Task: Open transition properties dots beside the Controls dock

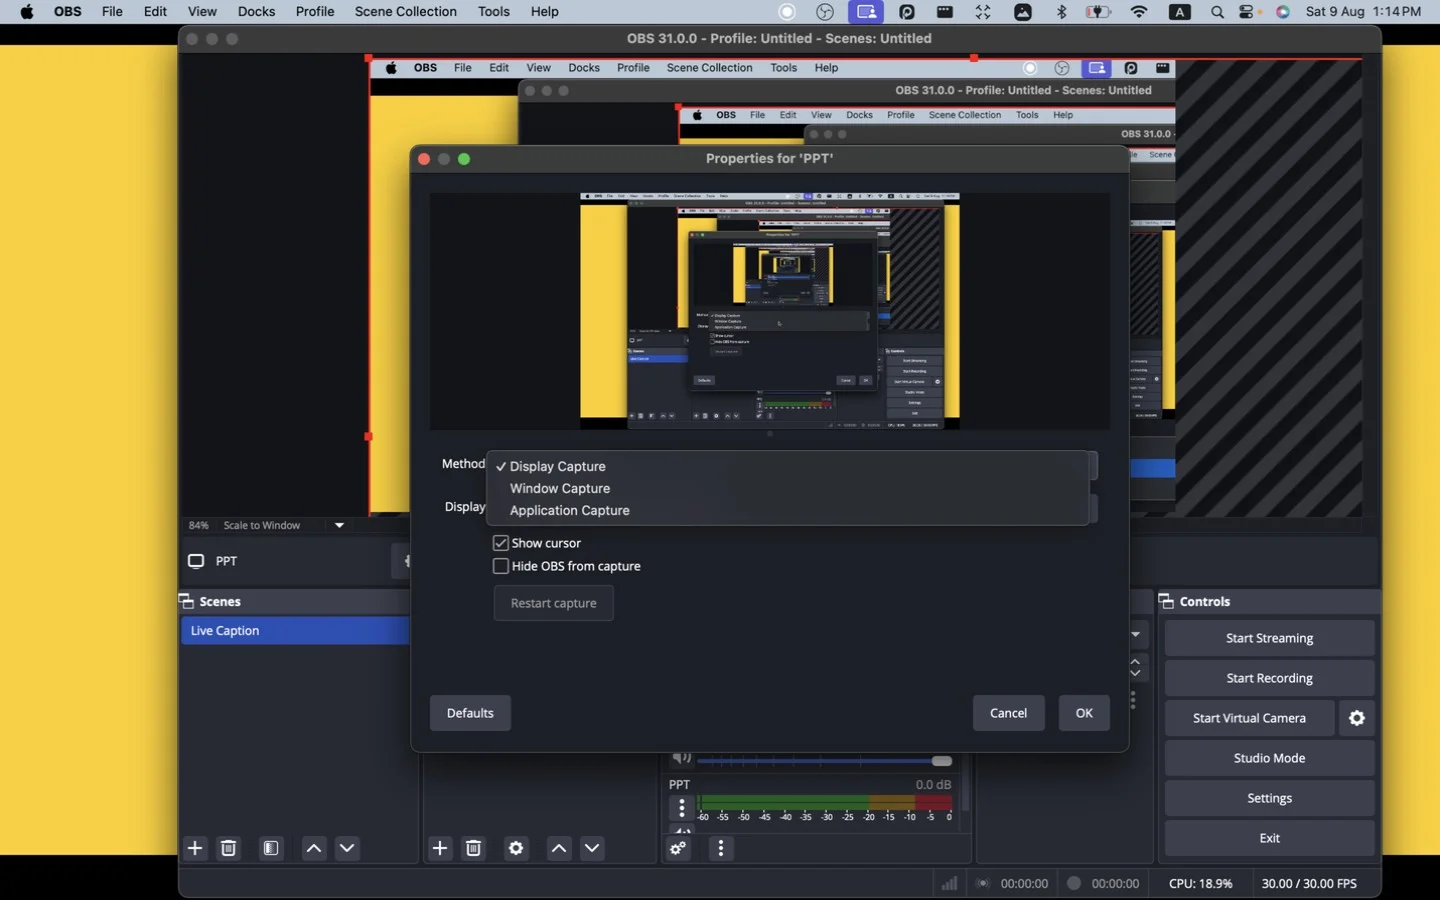Action: point(1133,700)
